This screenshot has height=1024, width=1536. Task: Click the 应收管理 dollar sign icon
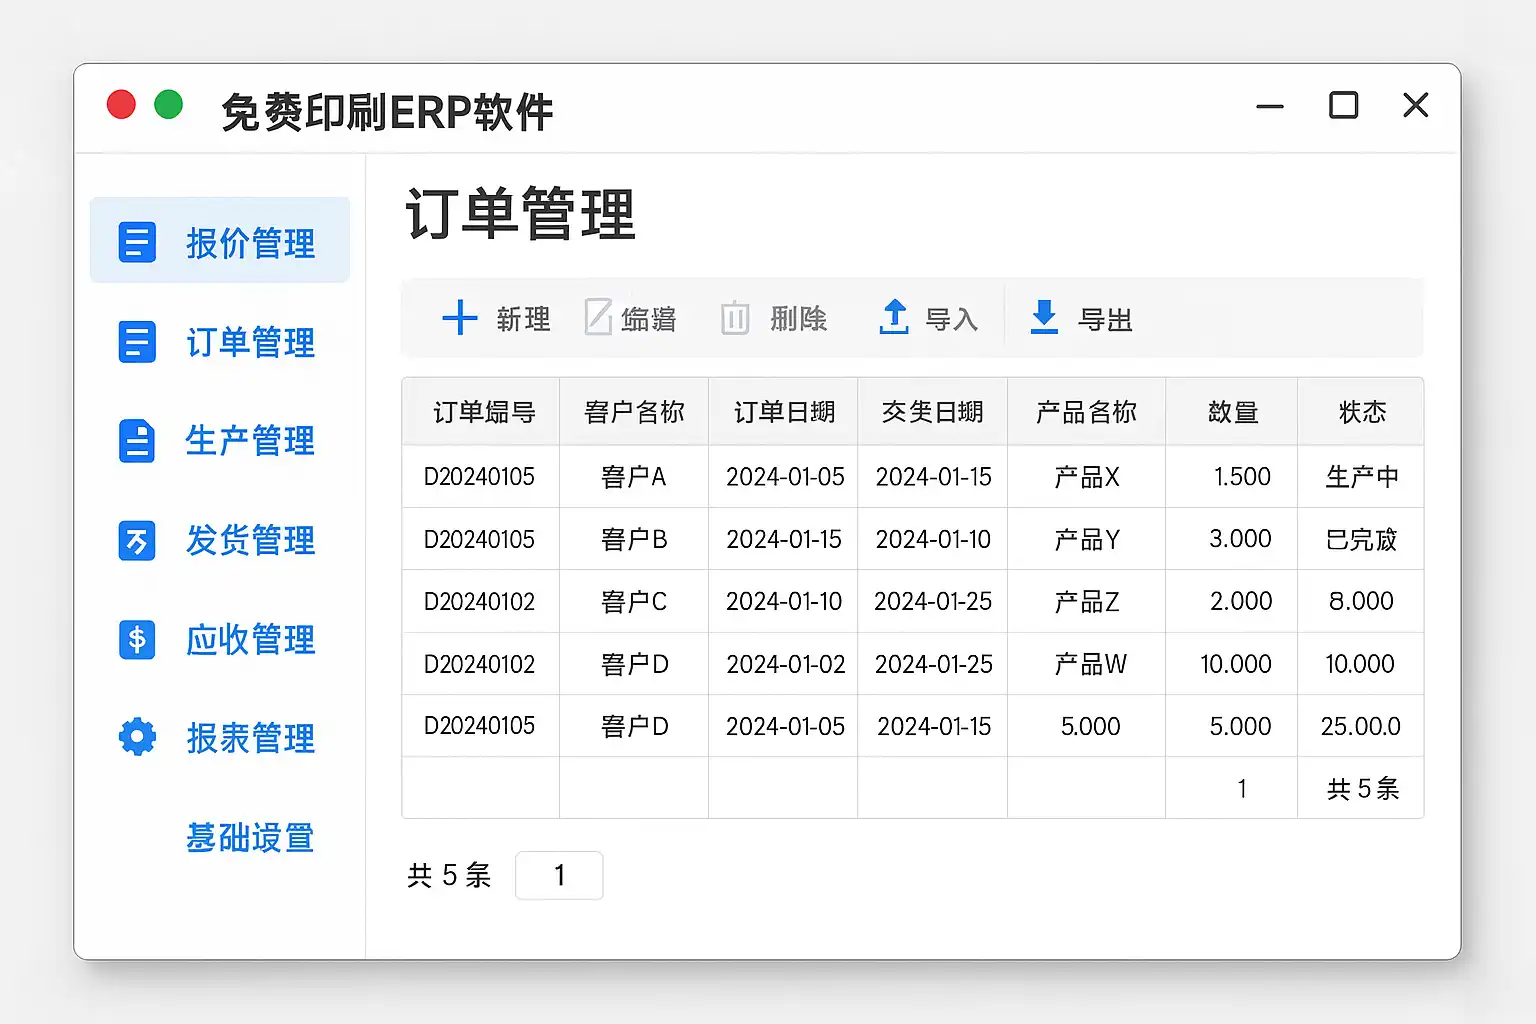(137, 639)
